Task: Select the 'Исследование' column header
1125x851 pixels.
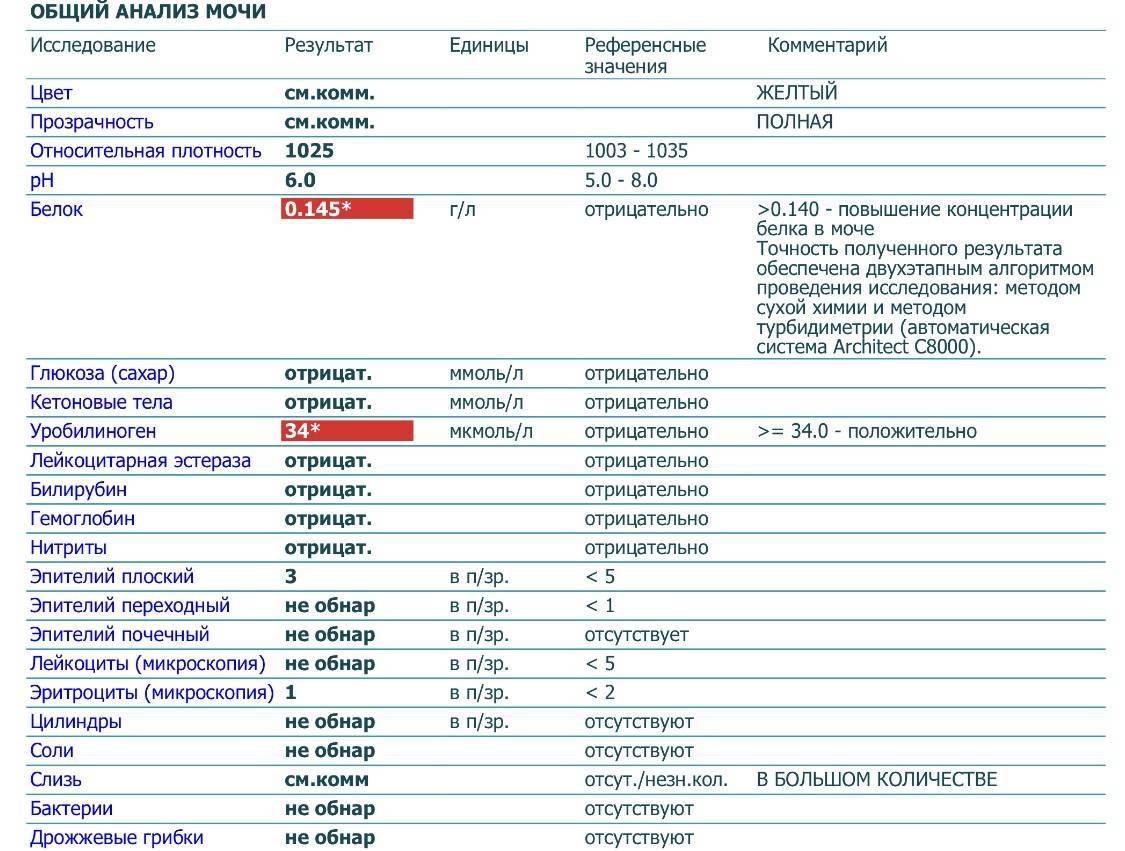Action: [x=93, y=45]
